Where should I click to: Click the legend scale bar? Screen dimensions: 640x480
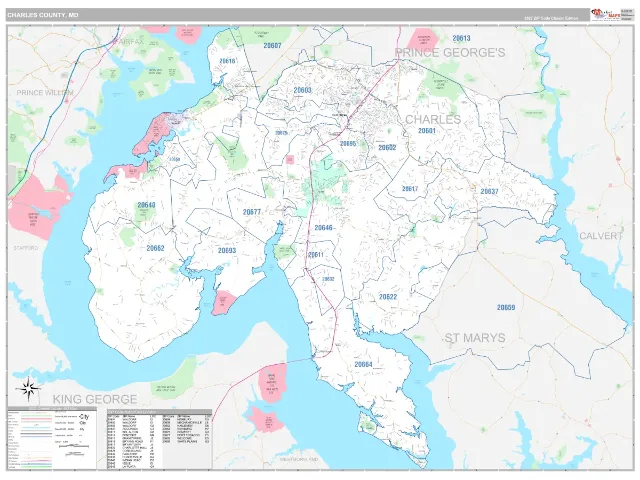(74, 446)
